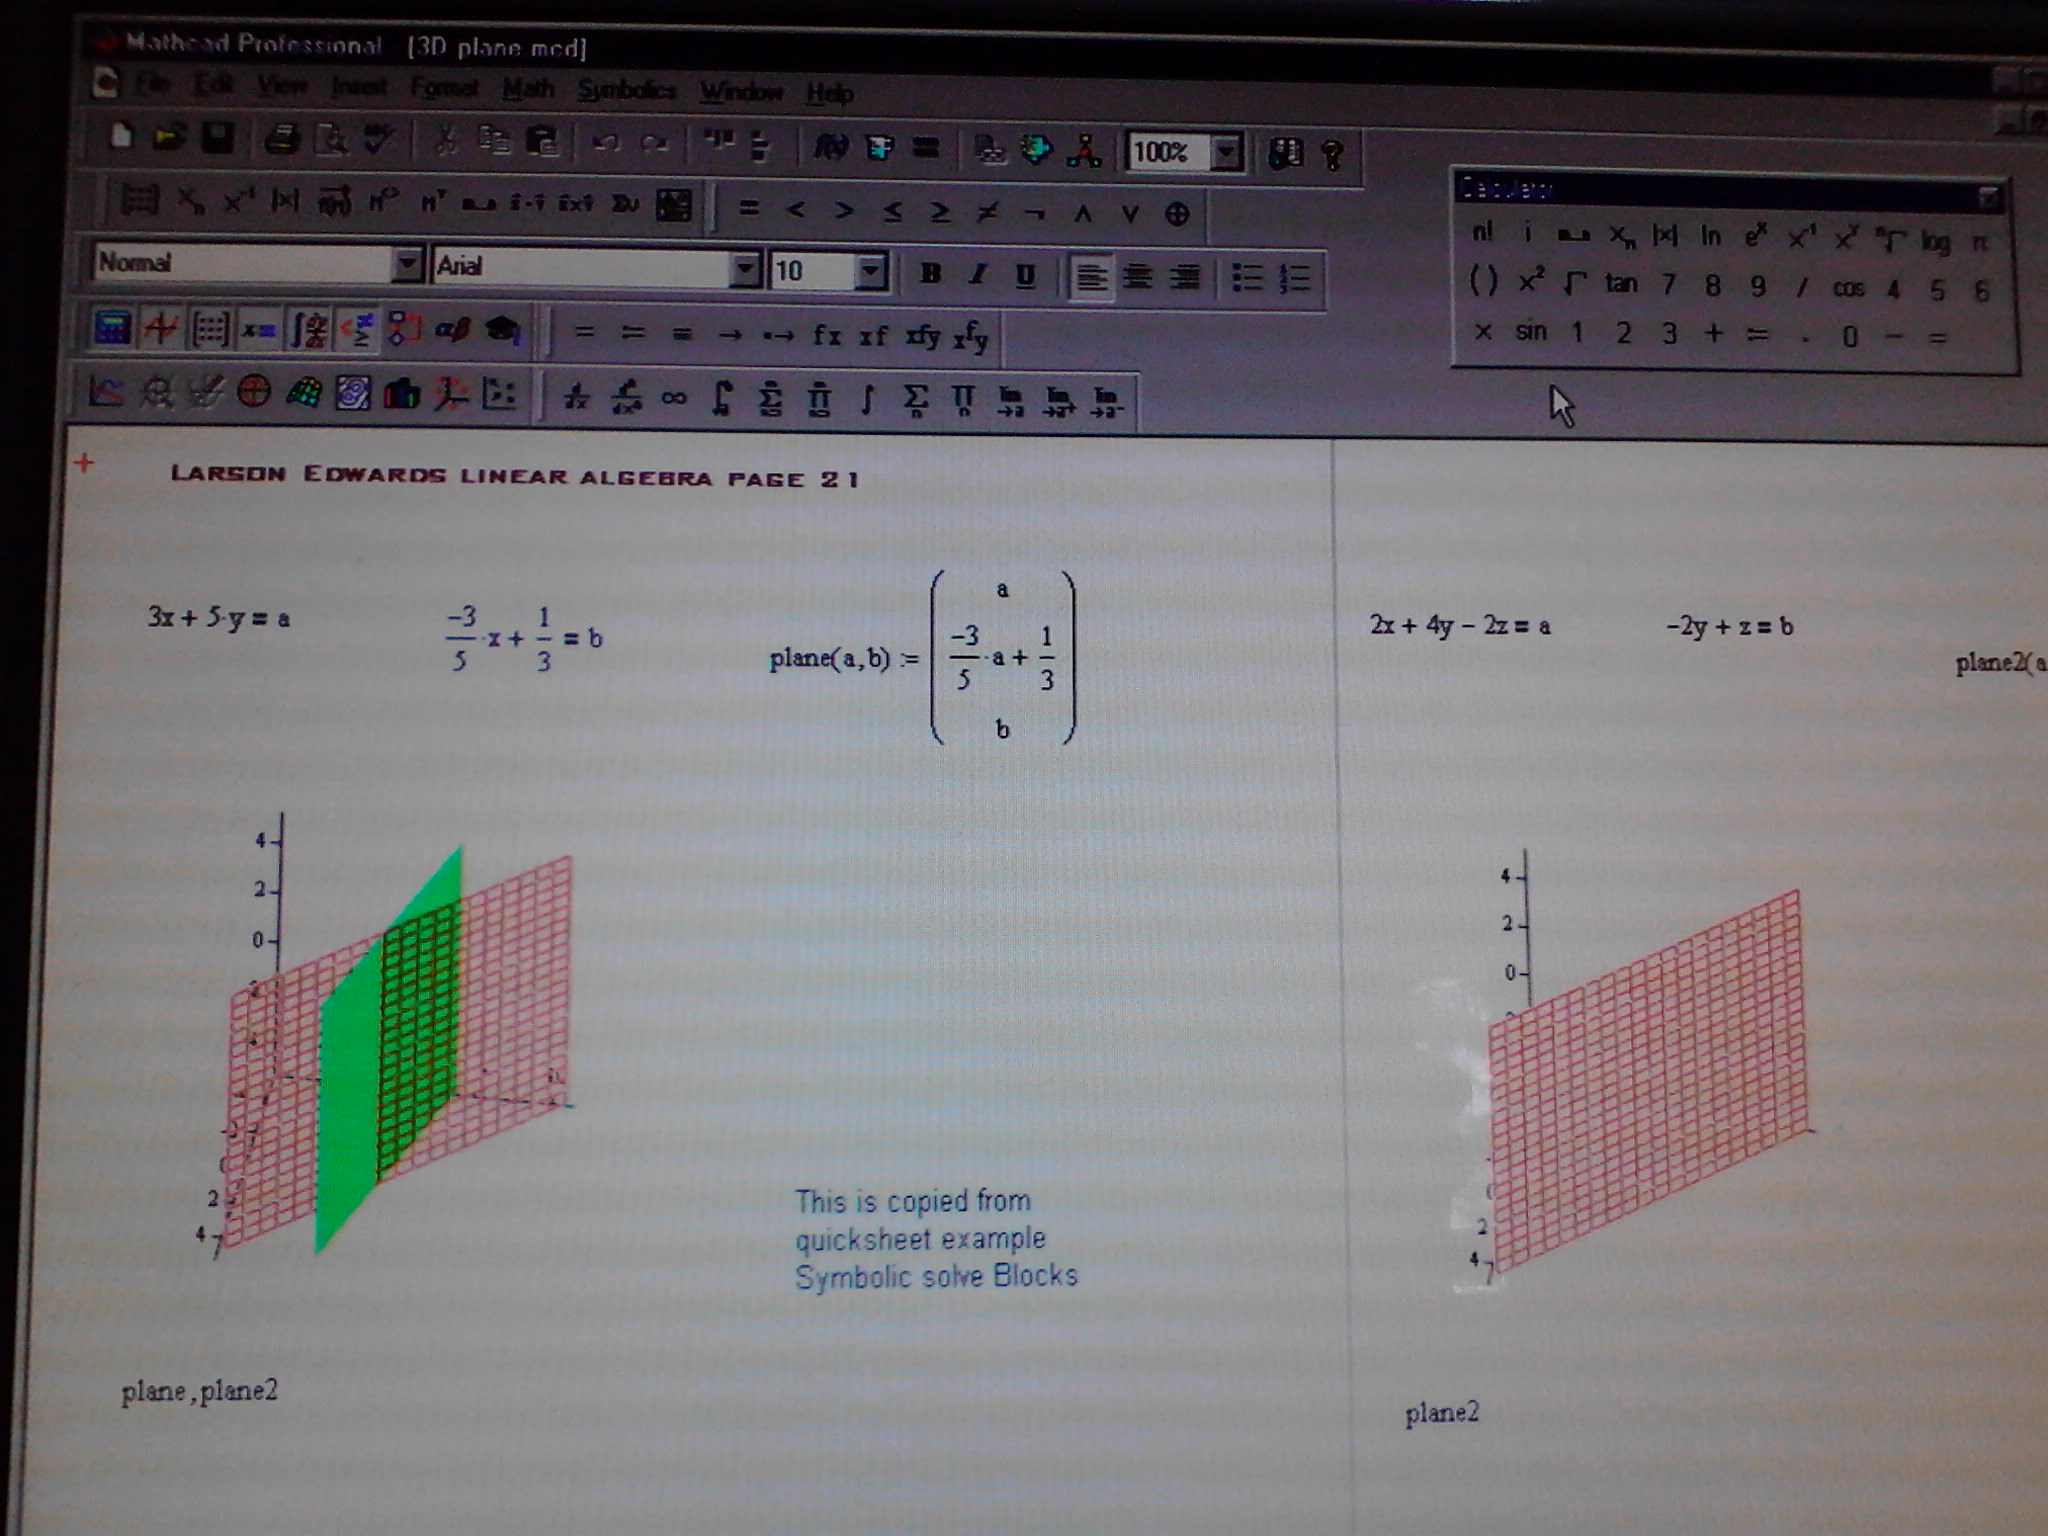Insert a surface plot from graph toolbar
This screenshot has height=1536, width=2048.
tap(304, 394)
